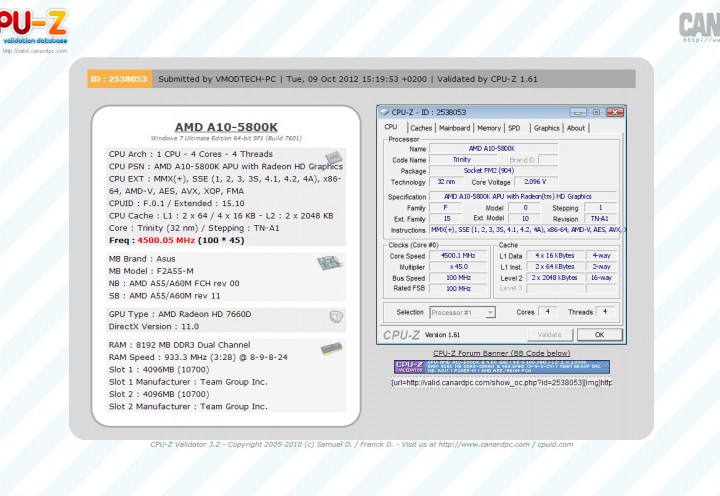Click the RAM Speed 933.3 MHz line
The height and width of the screenshot is (496, 720).
click(198, 357)
